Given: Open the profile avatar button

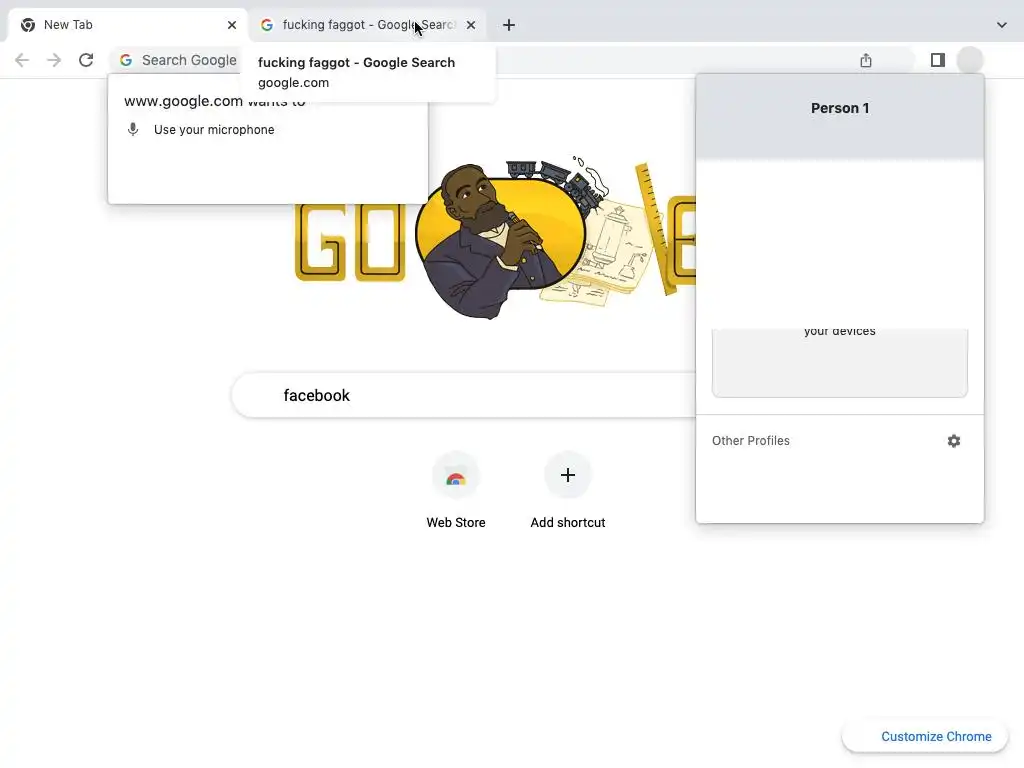Looking at the screenshot, I should click(970, 60).
